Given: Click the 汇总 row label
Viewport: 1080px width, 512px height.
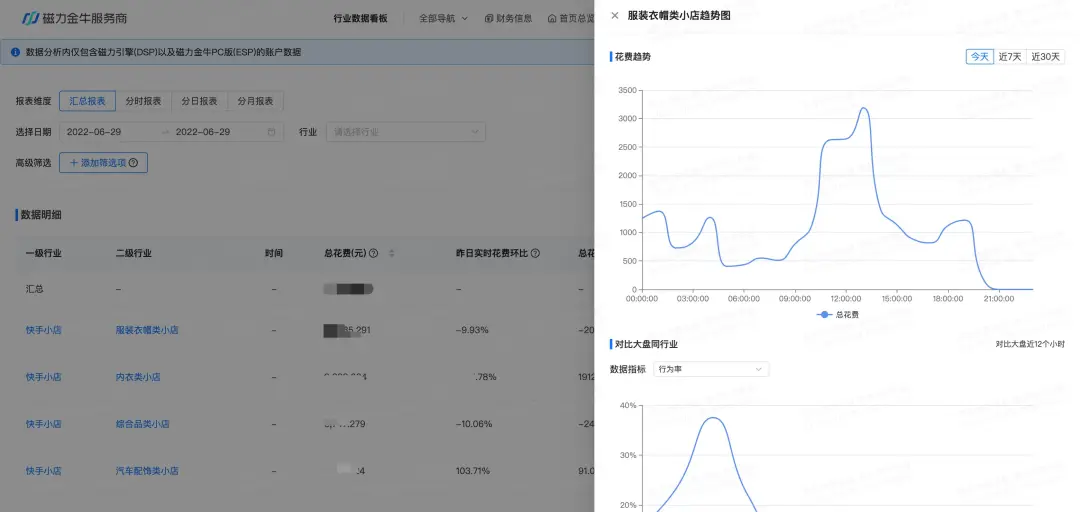Looking at the screenshot, I should (x=34, y=289).
